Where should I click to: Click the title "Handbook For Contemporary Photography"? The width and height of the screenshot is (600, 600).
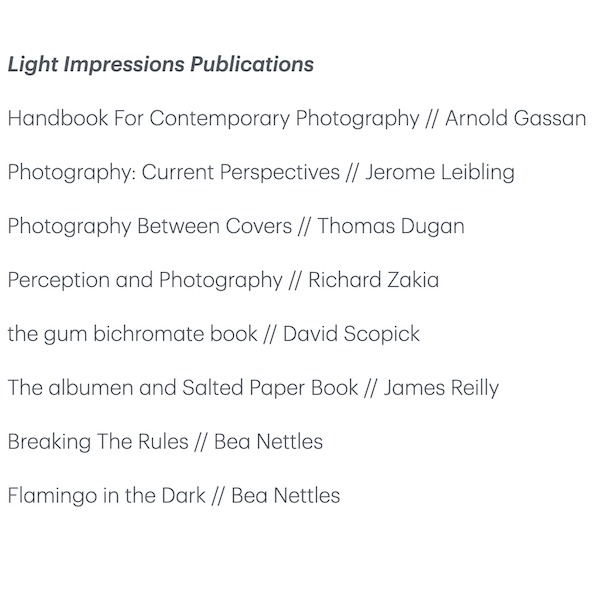coord(213,119)
